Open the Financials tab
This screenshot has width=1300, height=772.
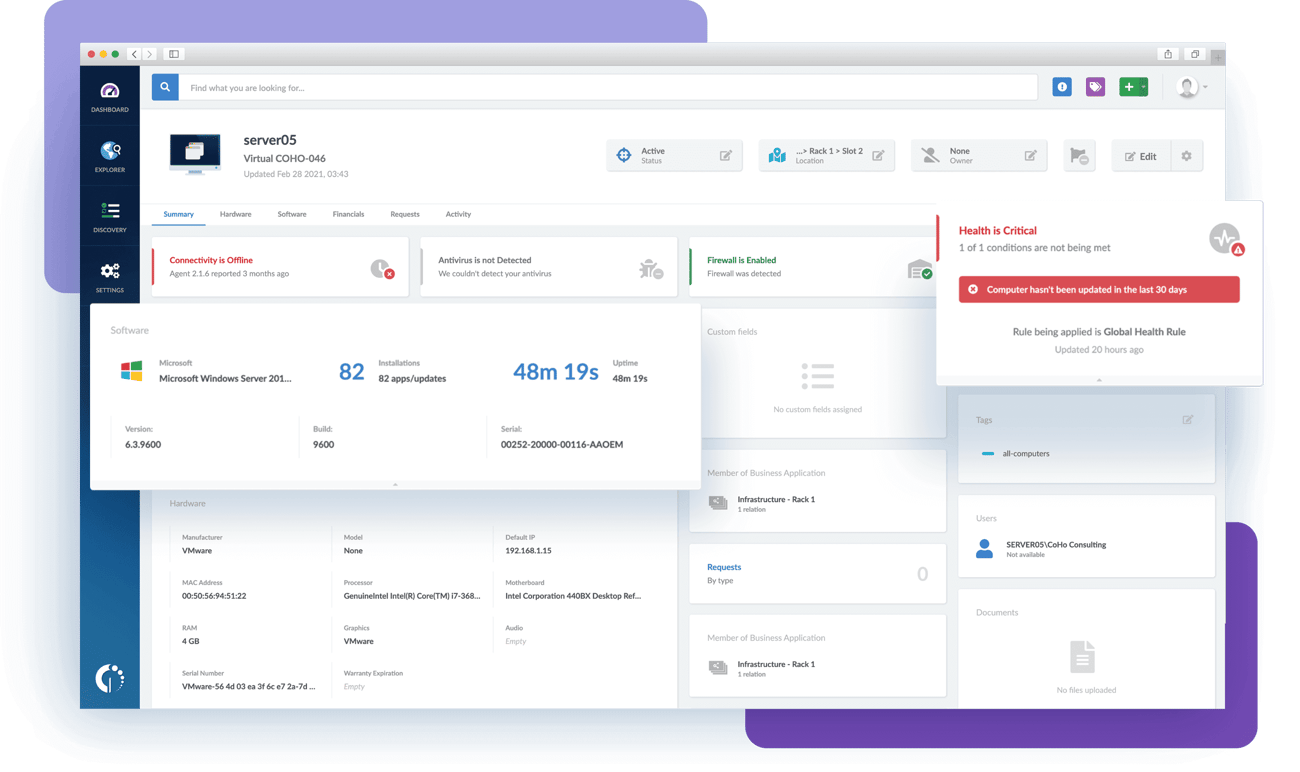[x=347, y=214]
